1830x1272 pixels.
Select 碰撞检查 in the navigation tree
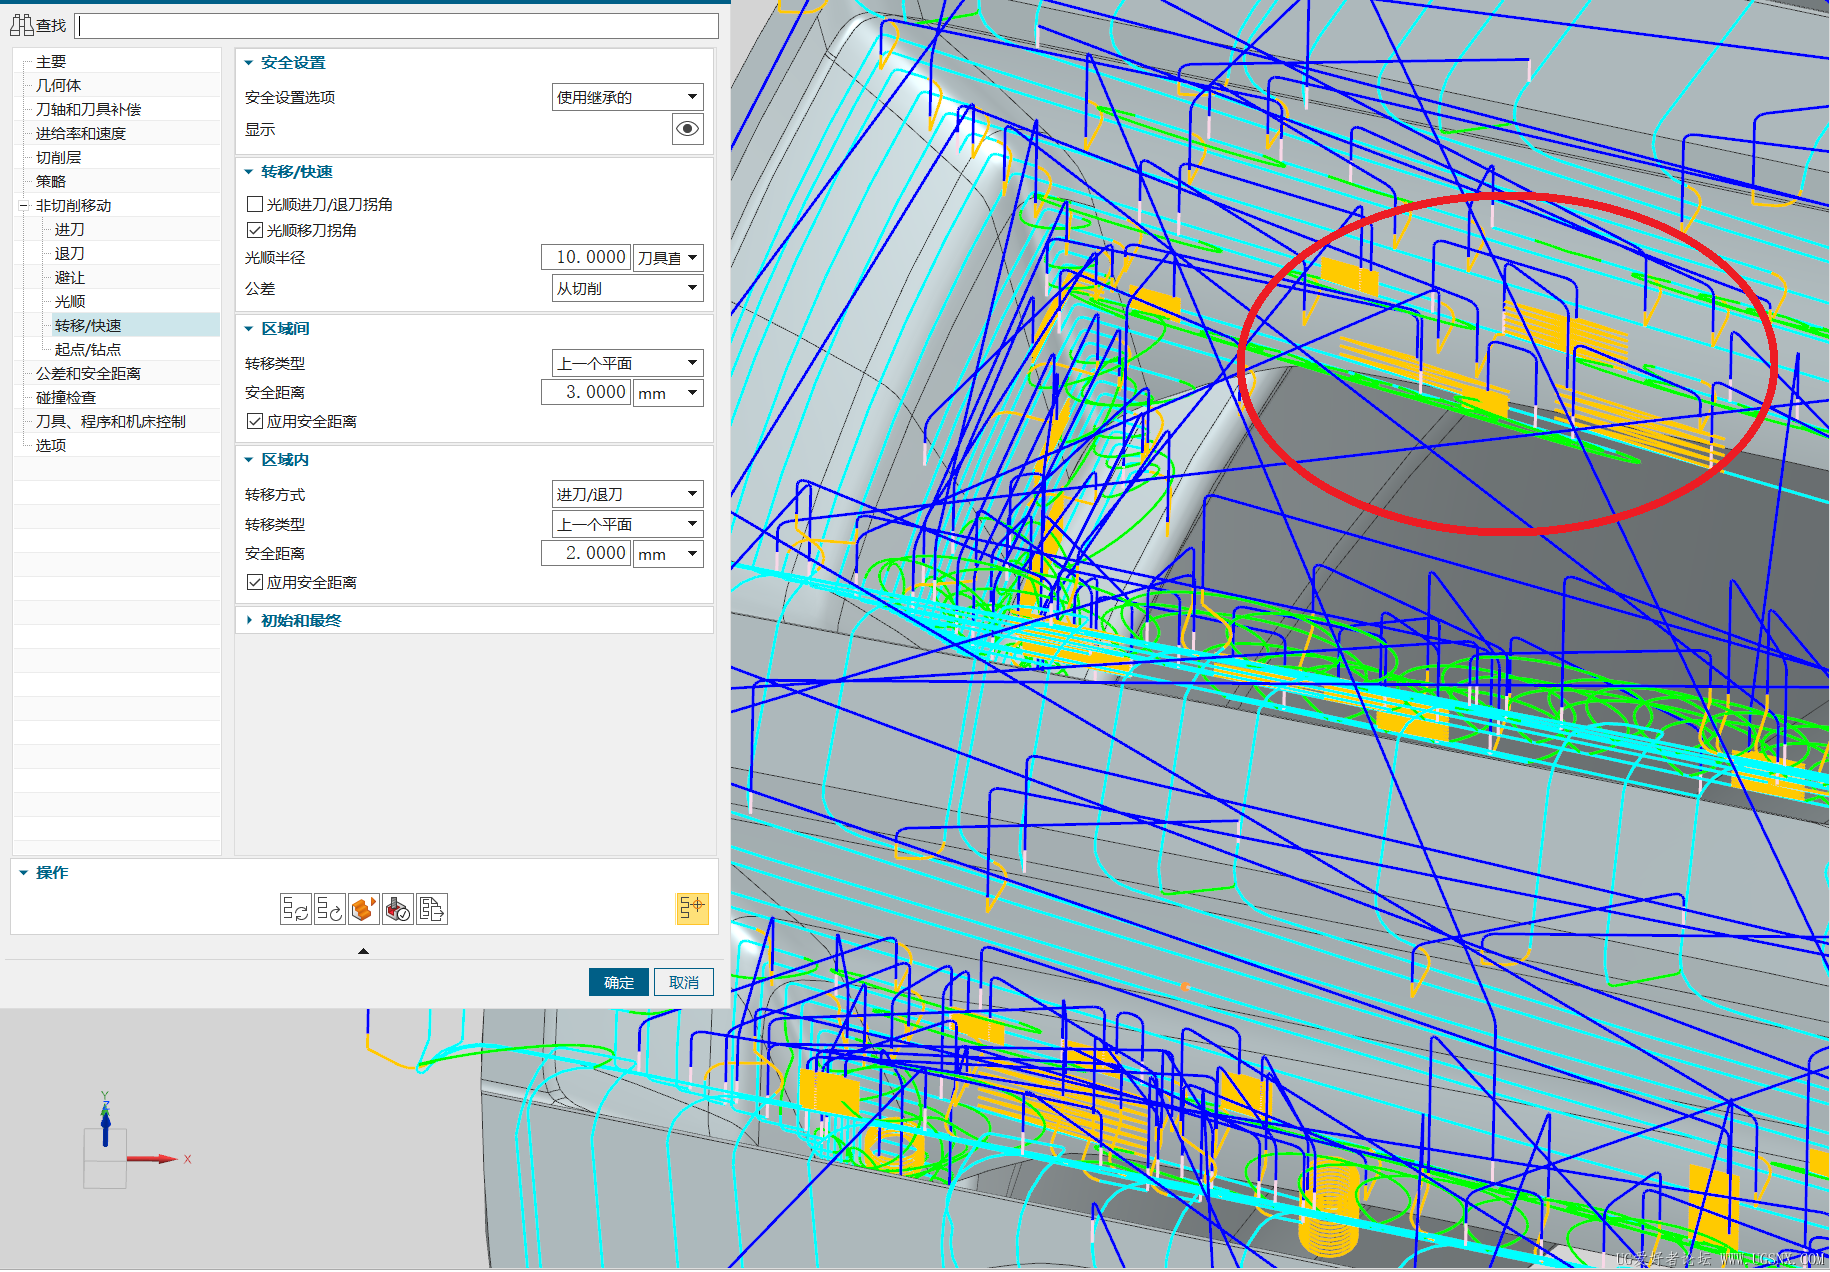pyautogui.click(x=66, y=398)
